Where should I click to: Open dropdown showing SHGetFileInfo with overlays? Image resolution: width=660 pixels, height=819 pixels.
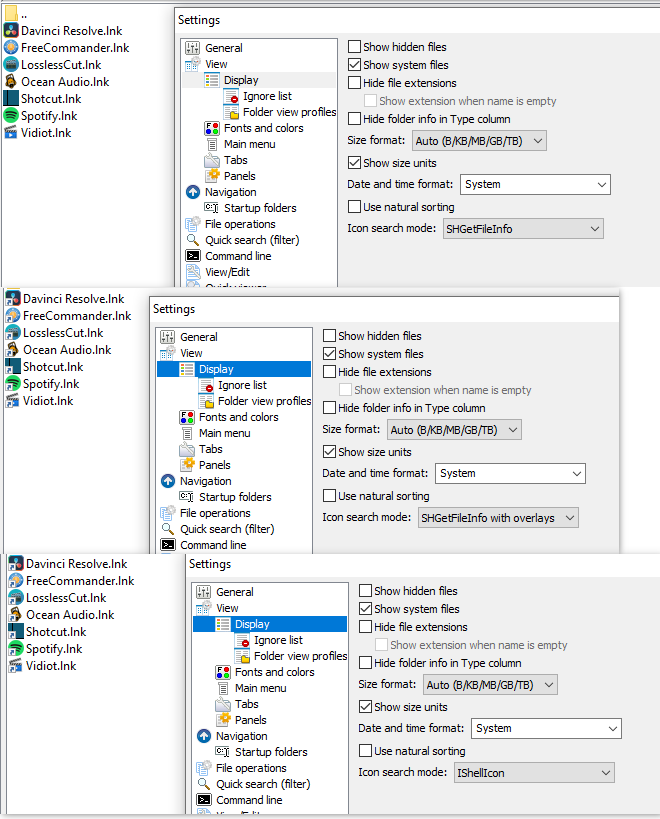tap(498, 518)
